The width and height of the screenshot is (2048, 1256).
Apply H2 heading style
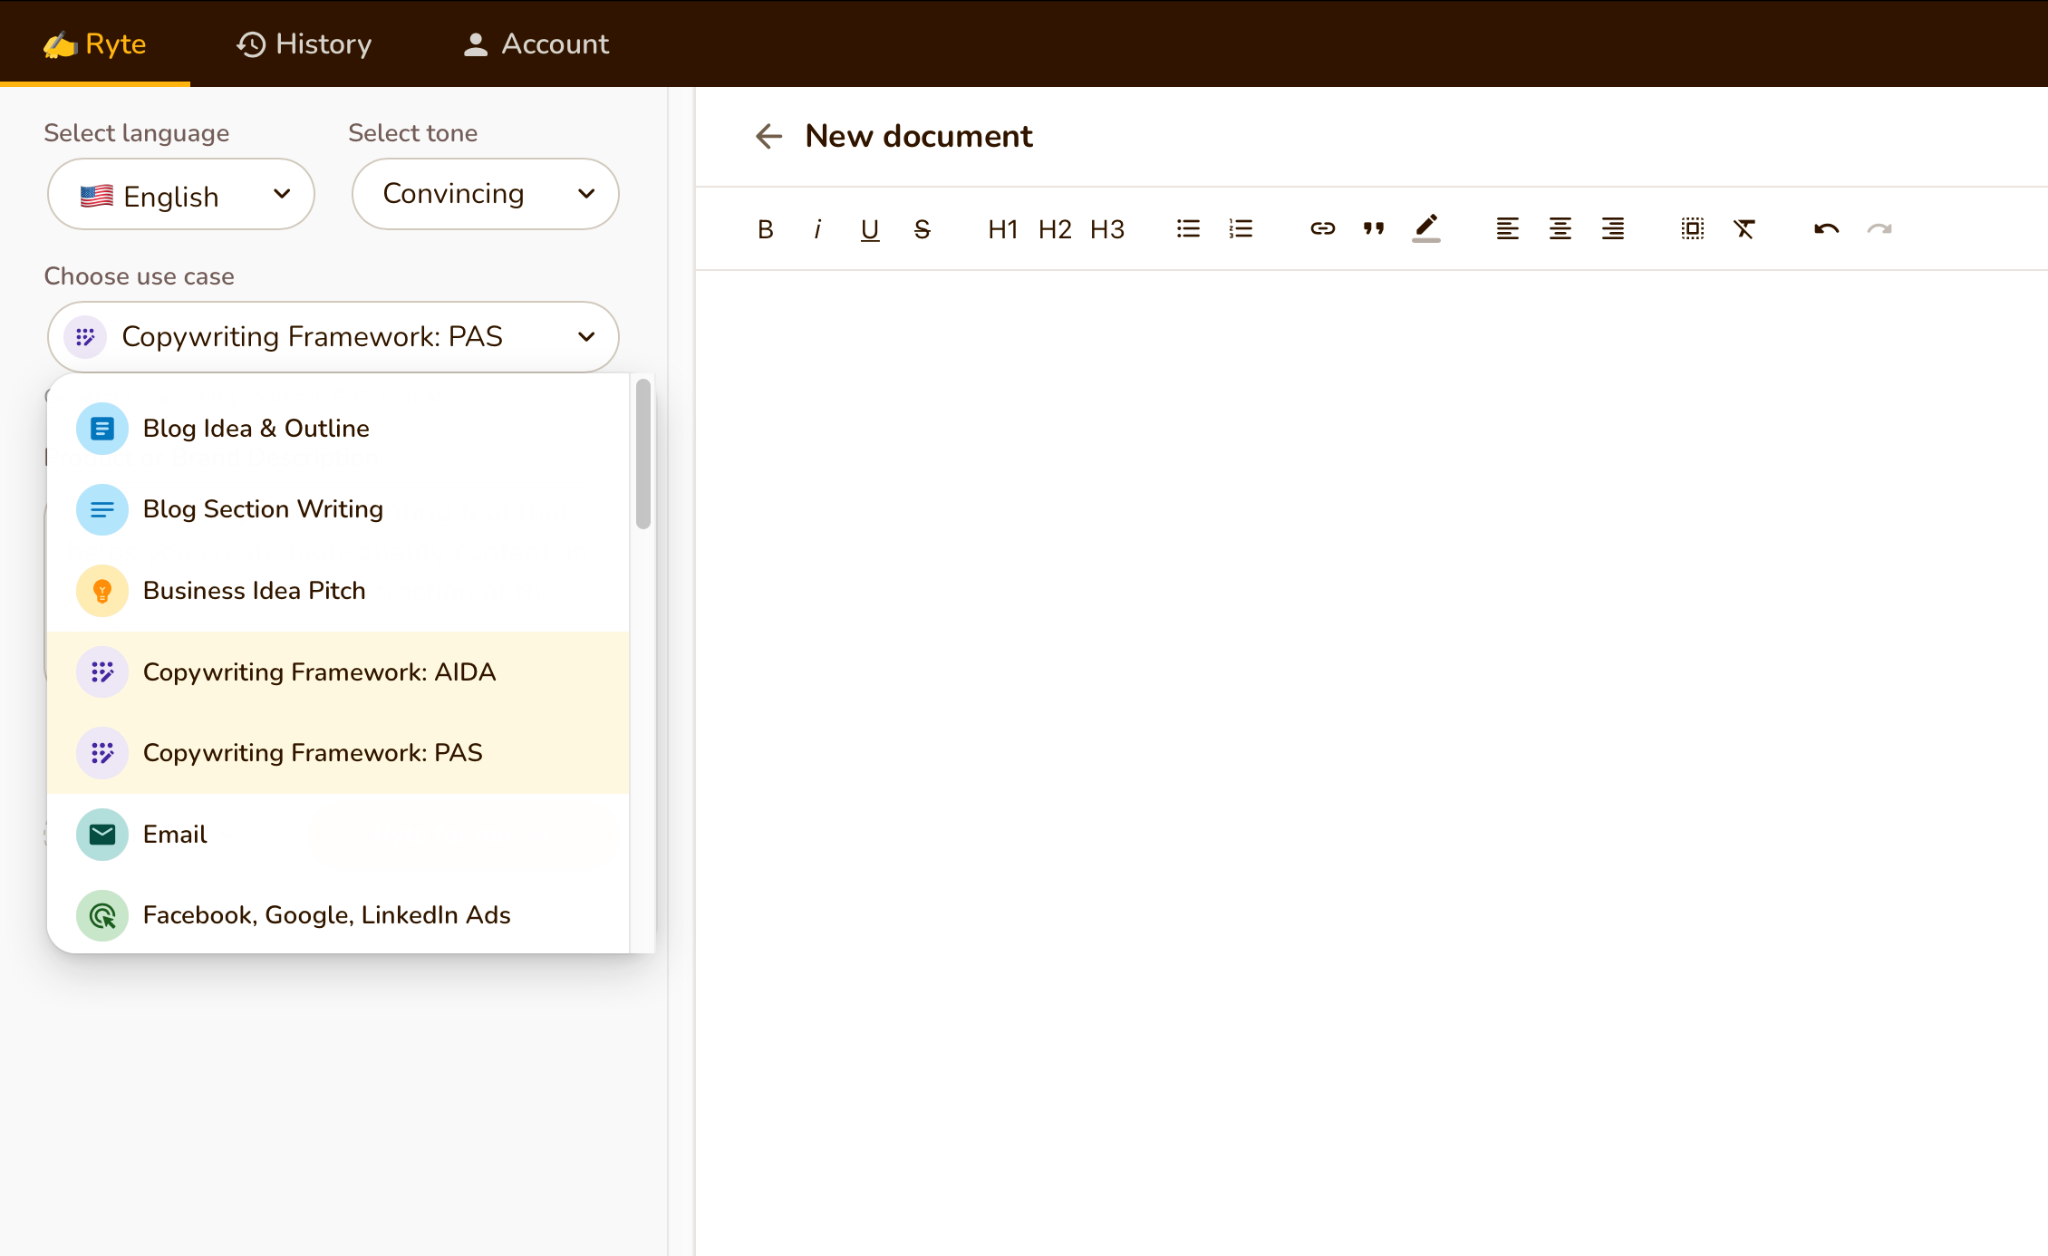1054,229
